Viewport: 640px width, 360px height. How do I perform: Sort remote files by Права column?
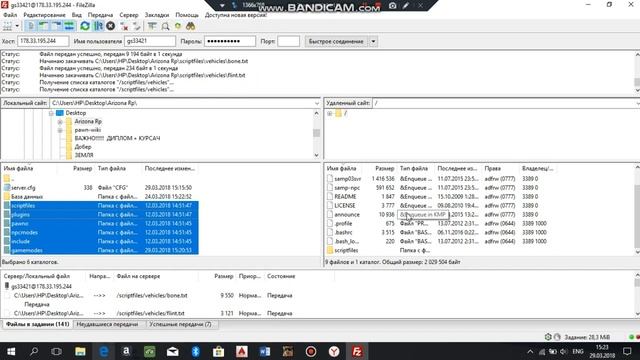coord(493,169)
